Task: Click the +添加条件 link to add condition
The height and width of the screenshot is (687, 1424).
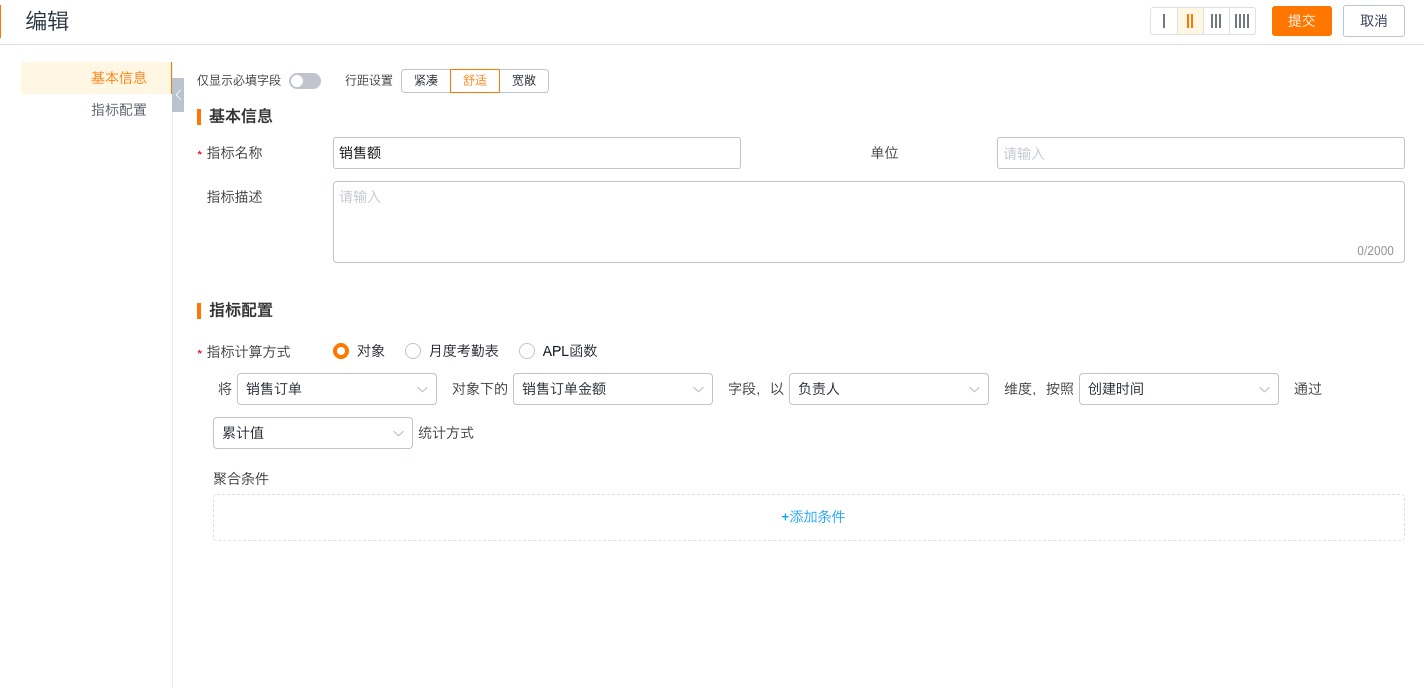Action: click(813, 517)
